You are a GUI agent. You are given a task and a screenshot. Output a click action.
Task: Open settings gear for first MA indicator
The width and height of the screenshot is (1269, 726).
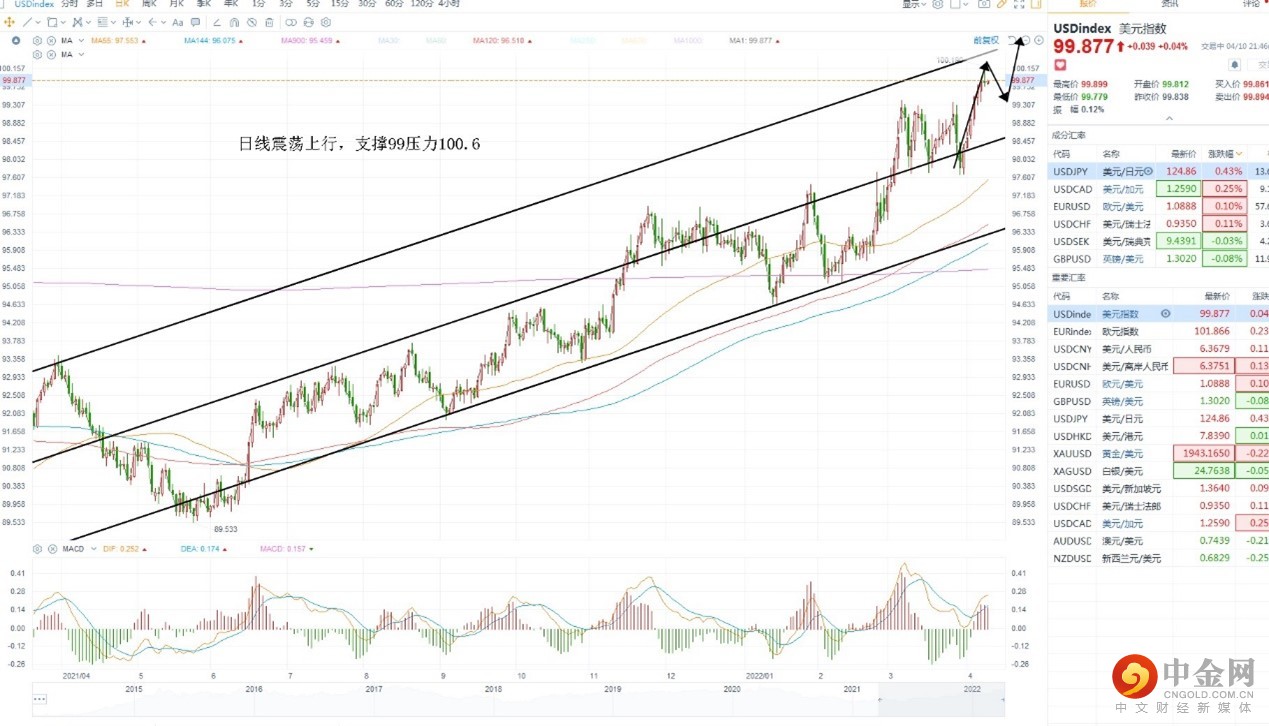coord(37,41)
